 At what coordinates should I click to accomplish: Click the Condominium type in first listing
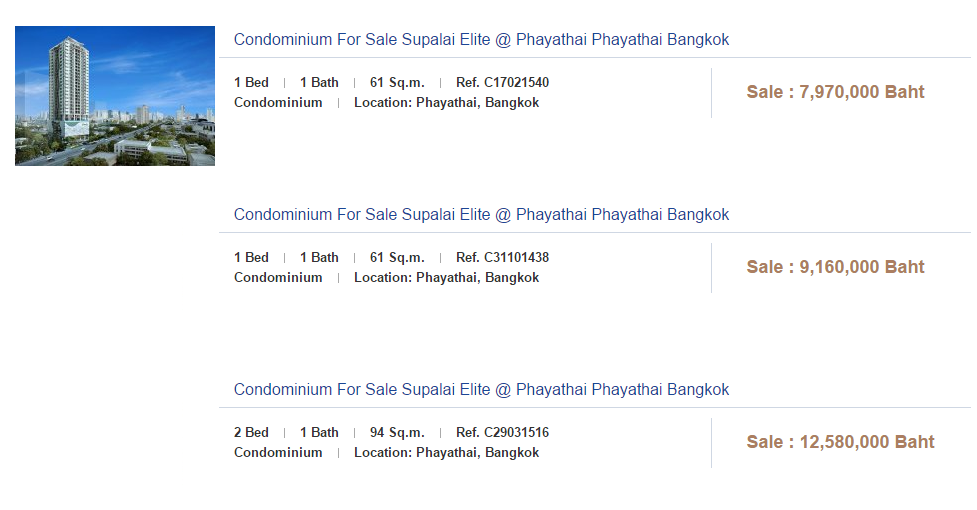(278, 103)
